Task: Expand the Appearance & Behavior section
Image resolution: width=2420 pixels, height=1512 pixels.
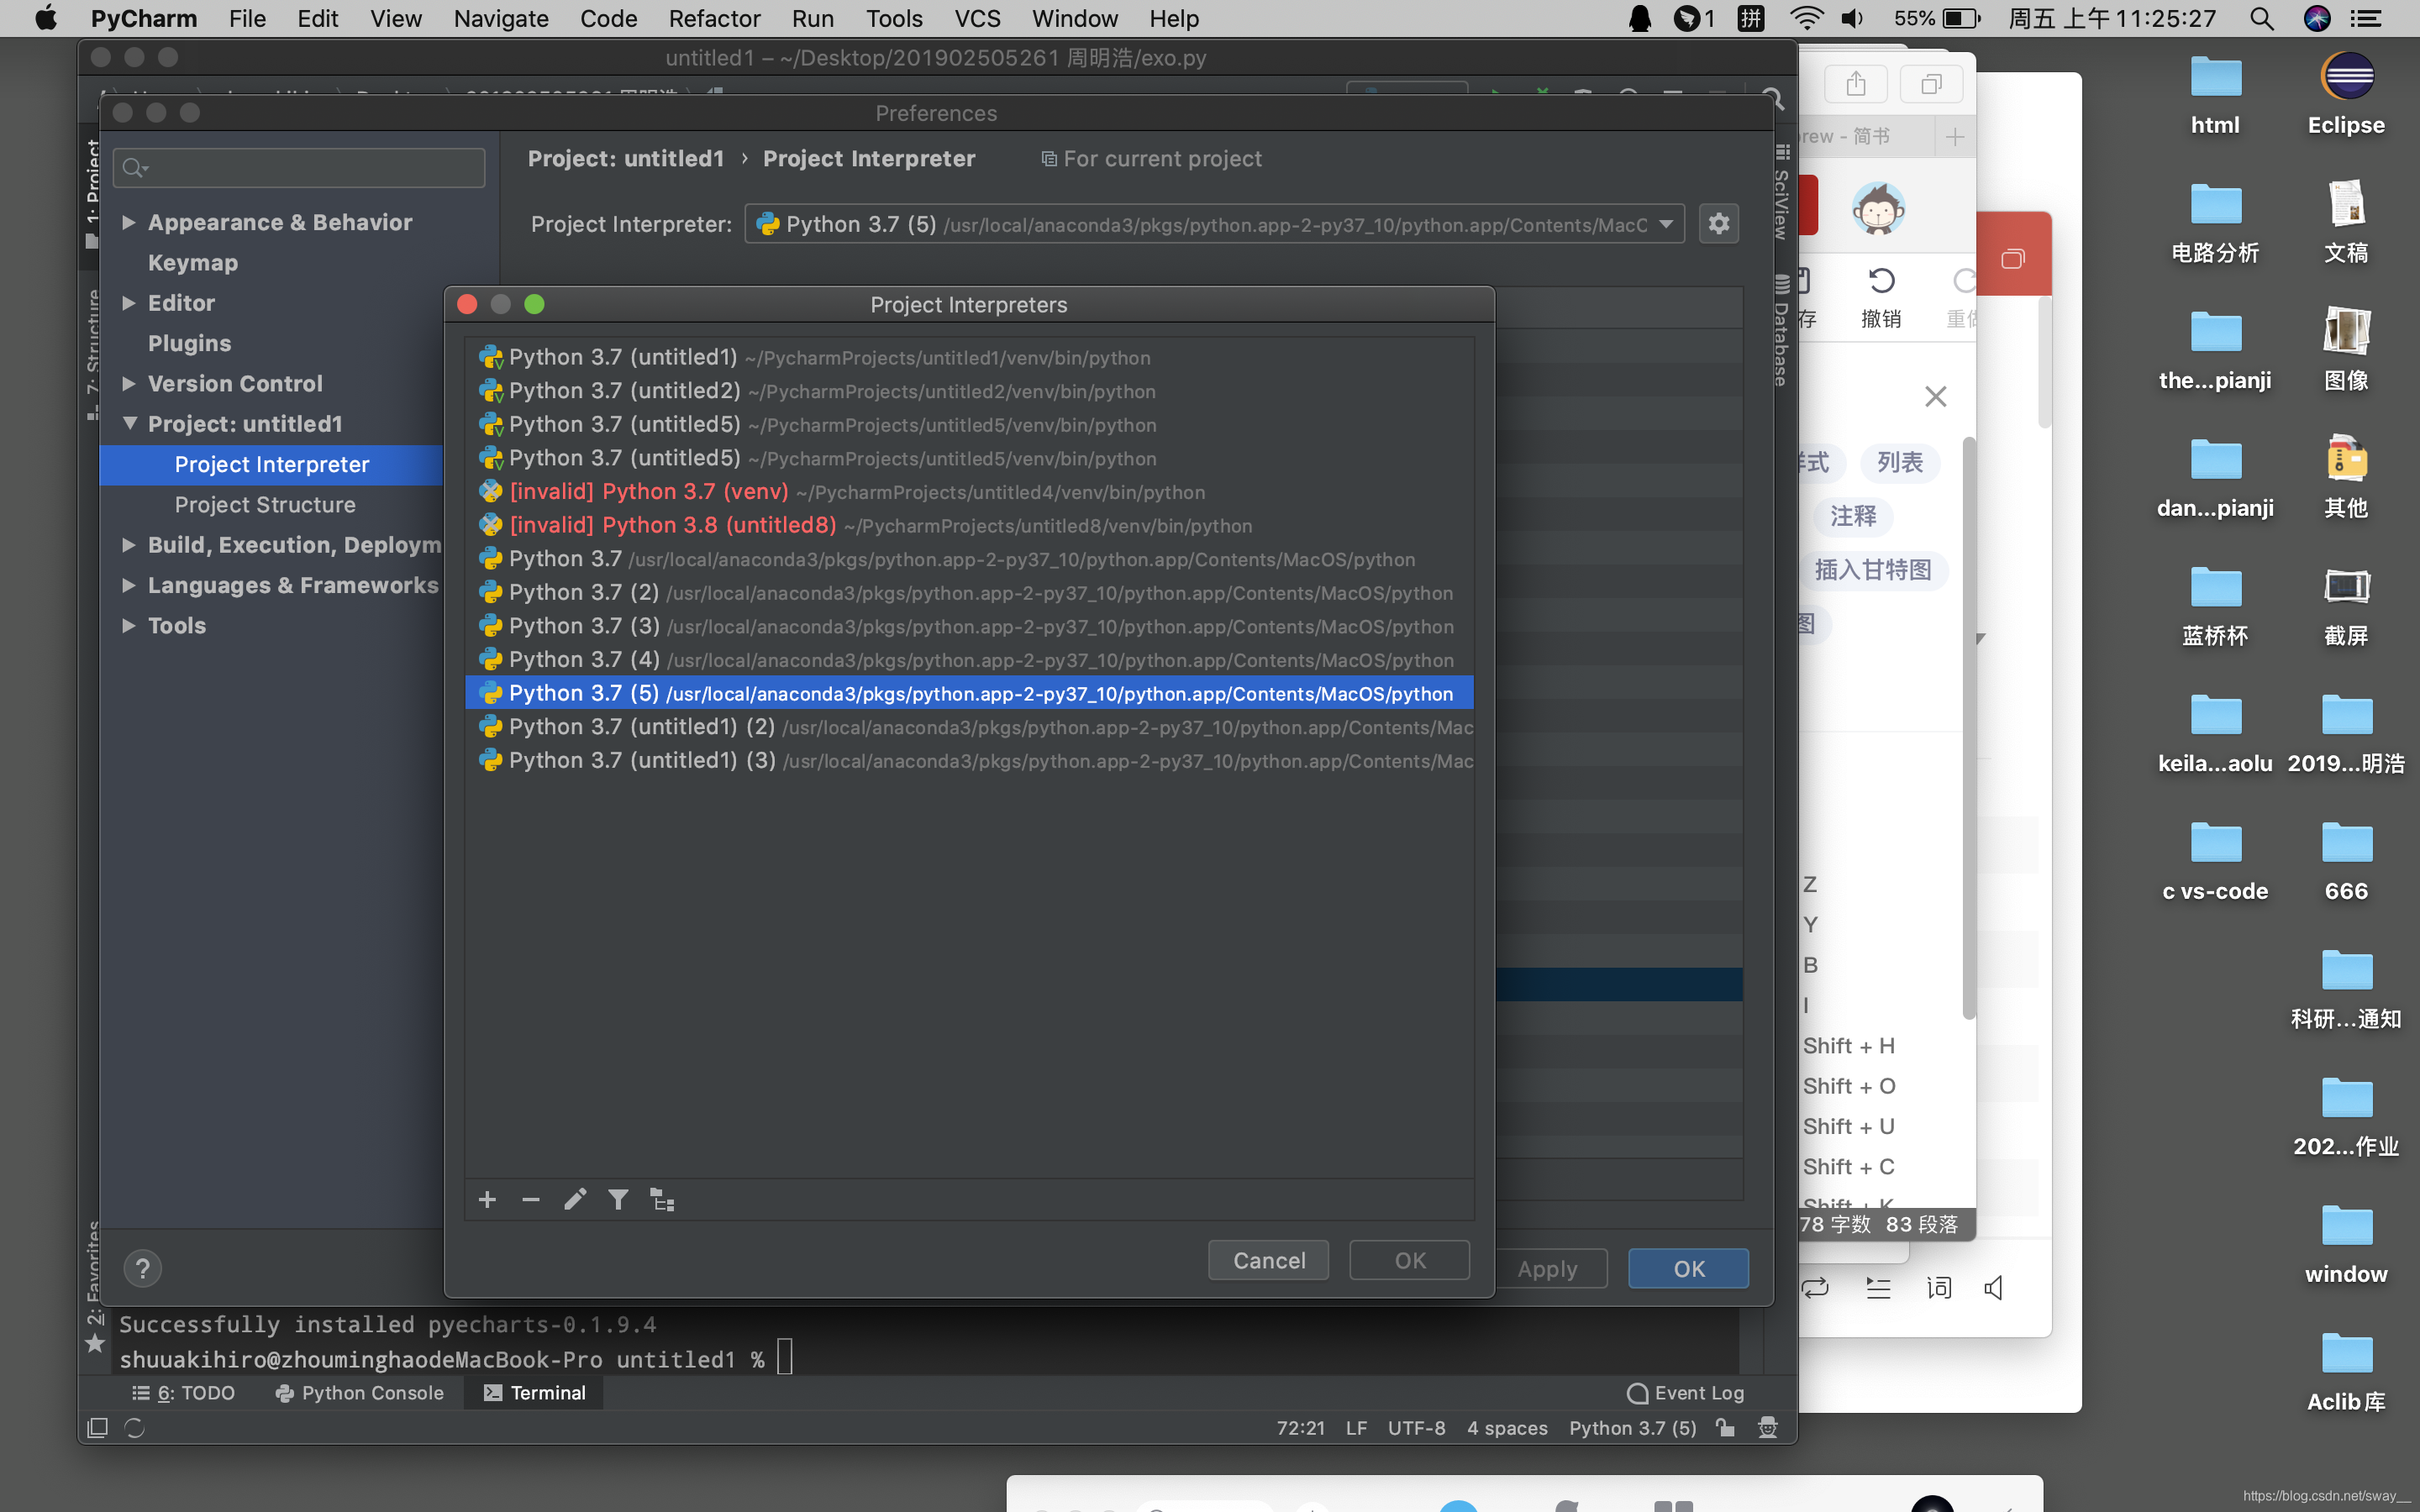Action: pyautogui.click(x=129, y=222)
